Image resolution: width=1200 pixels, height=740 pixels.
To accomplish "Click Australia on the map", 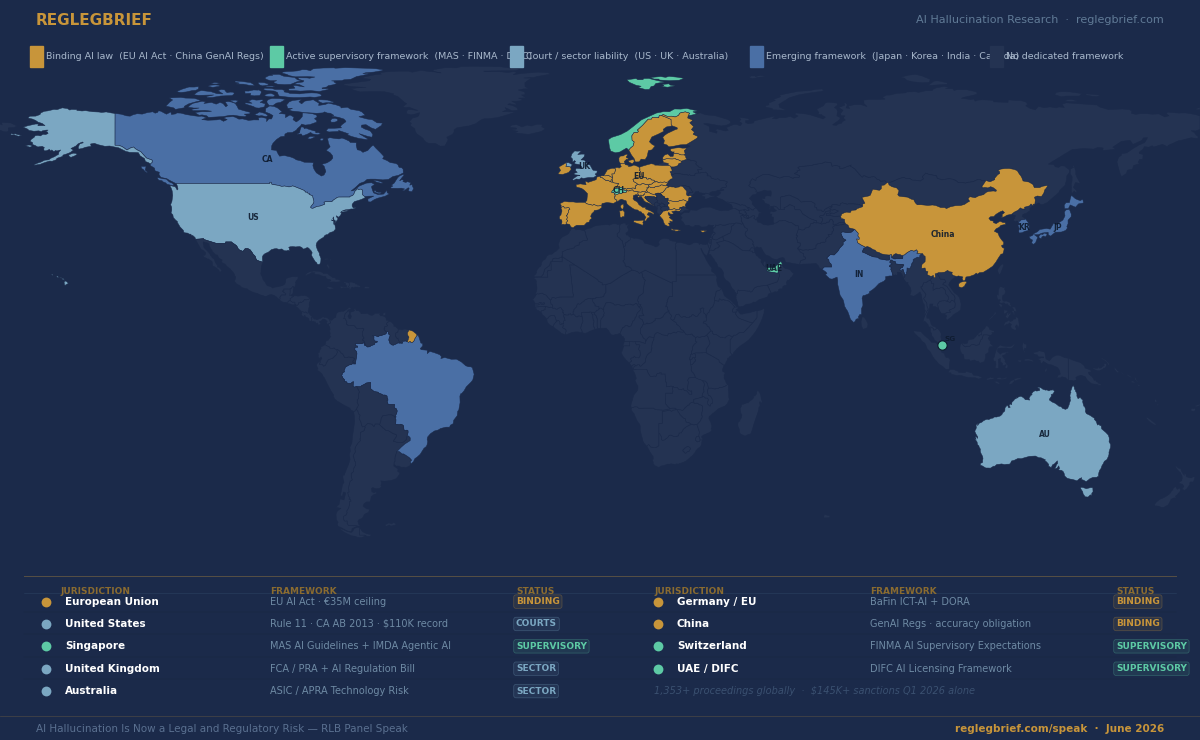I will [1043, 436].
